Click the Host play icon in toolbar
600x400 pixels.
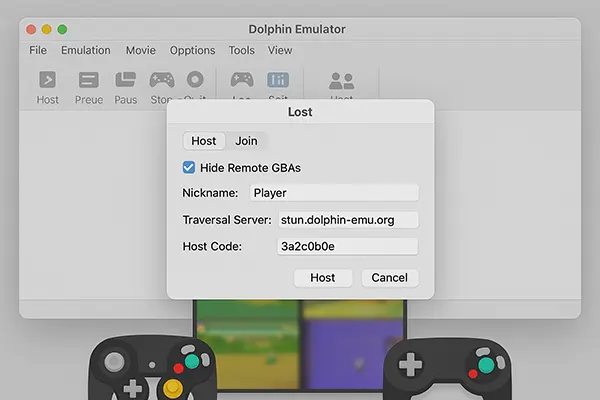47,80
